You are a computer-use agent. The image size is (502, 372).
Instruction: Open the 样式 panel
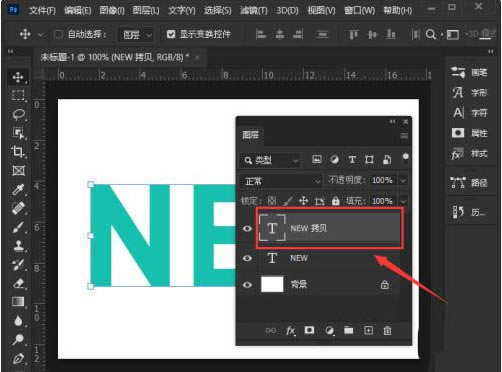469,154
